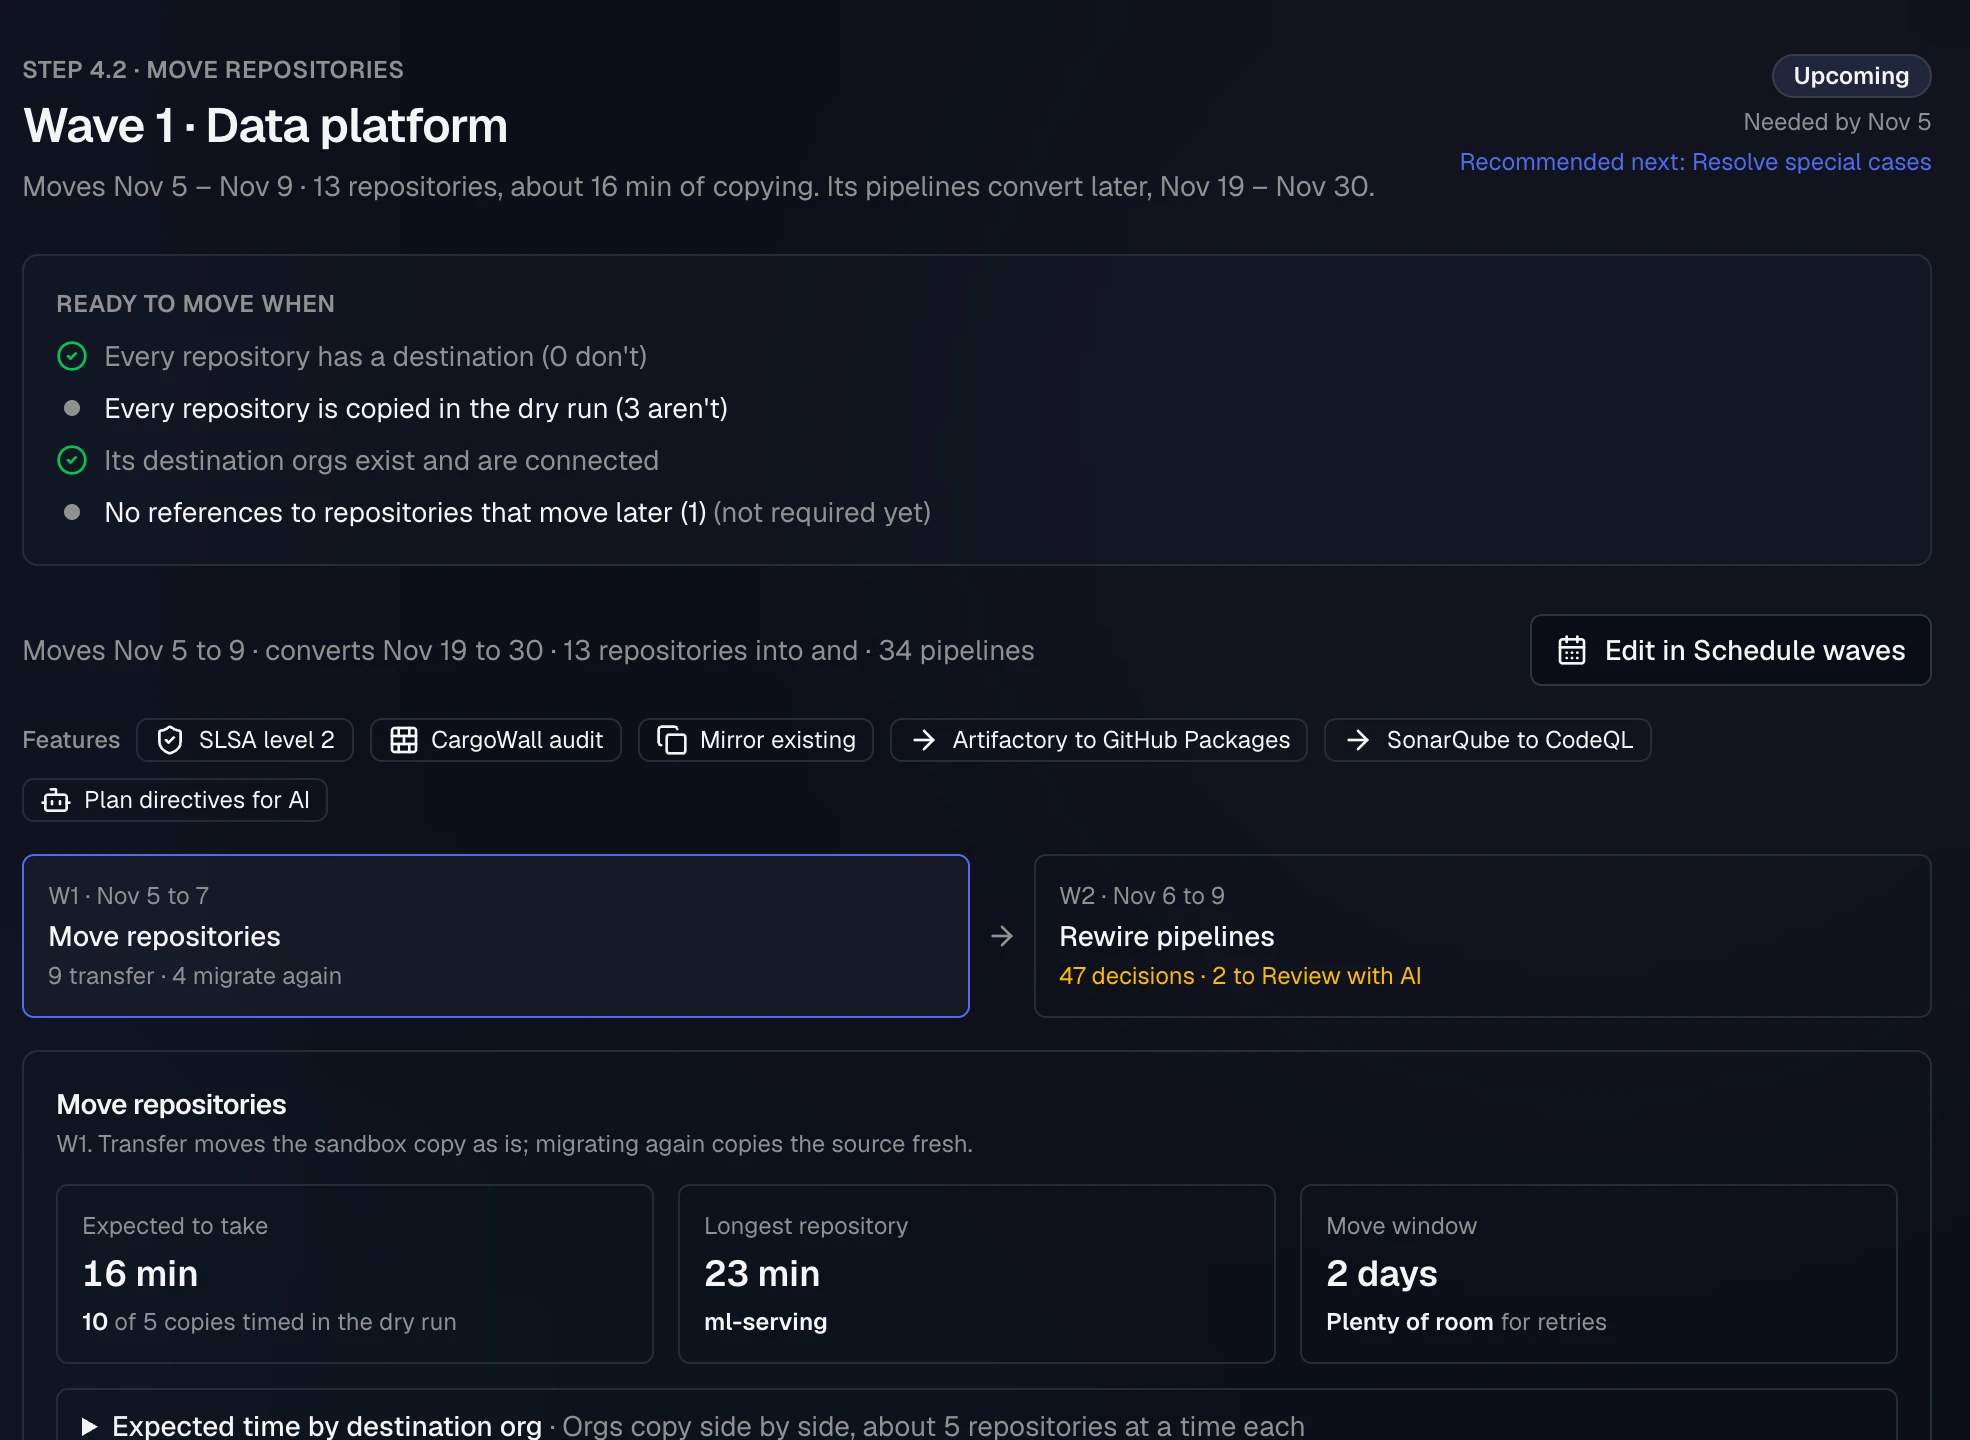Click green check beside Every repository has a destination
The width and height of the screenshot is (1970, 1440).
pos(72,356)
